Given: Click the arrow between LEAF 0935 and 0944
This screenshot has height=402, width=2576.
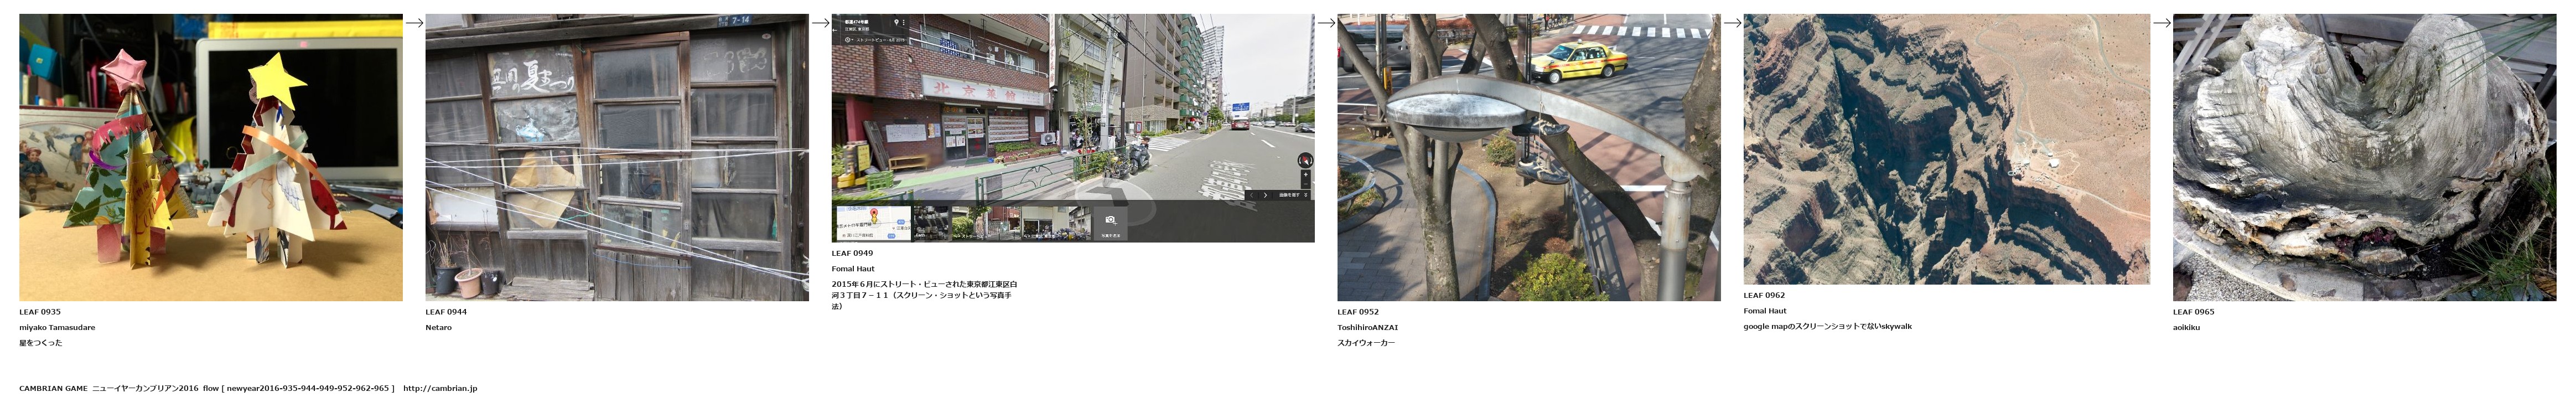Looking at the screenshot, I should tap(414, 22).
